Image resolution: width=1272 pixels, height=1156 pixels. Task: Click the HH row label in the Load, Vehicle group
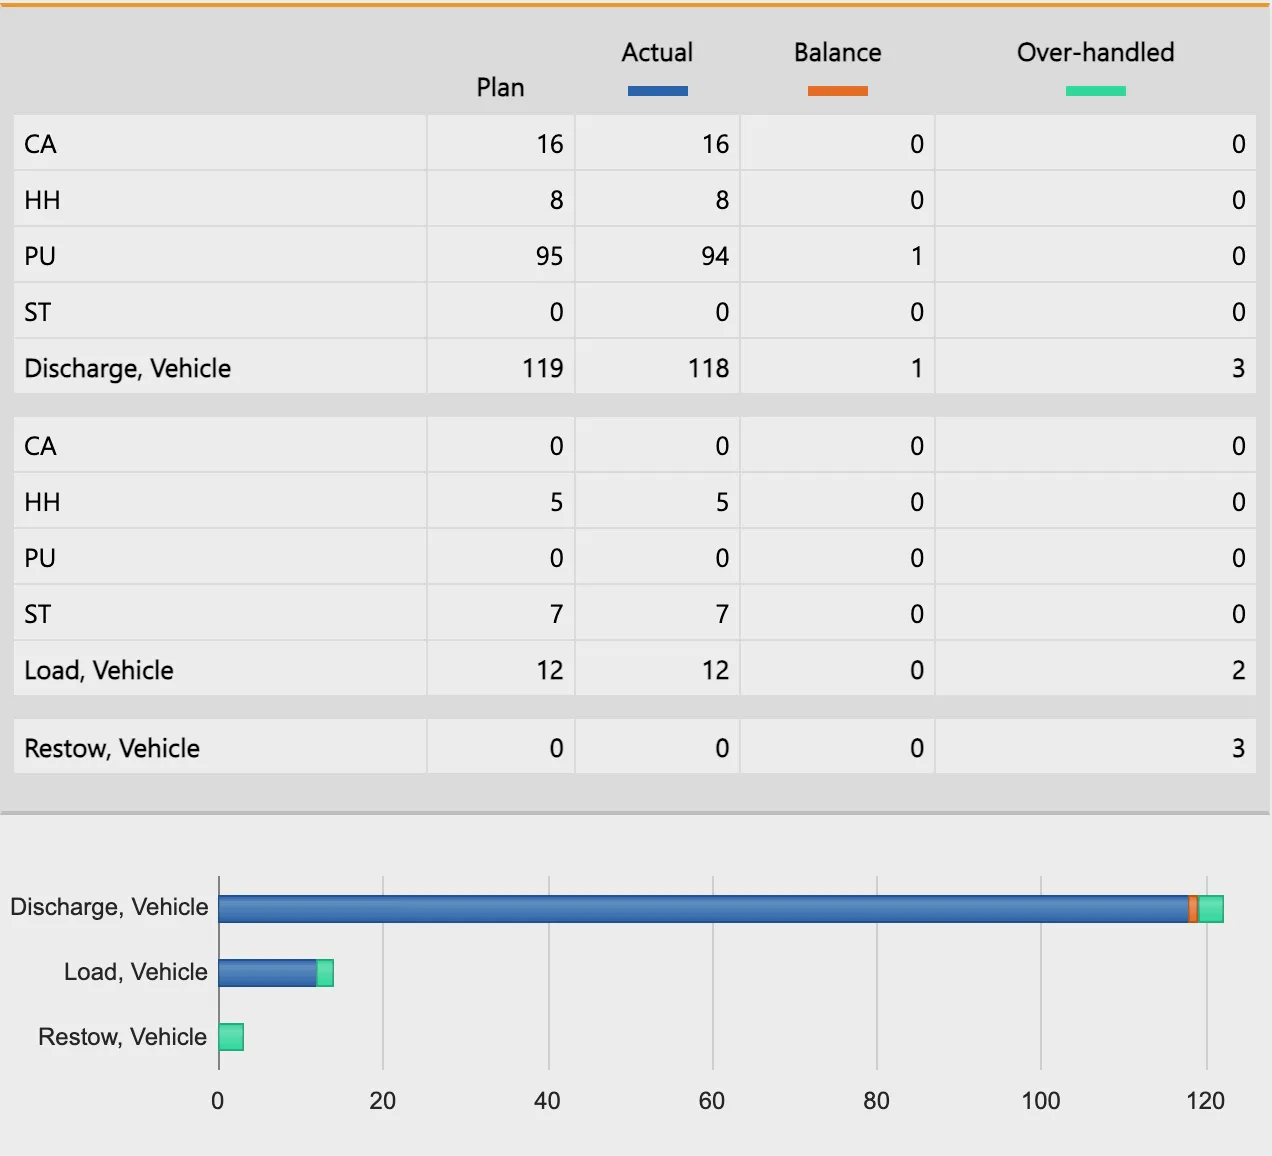42,502
